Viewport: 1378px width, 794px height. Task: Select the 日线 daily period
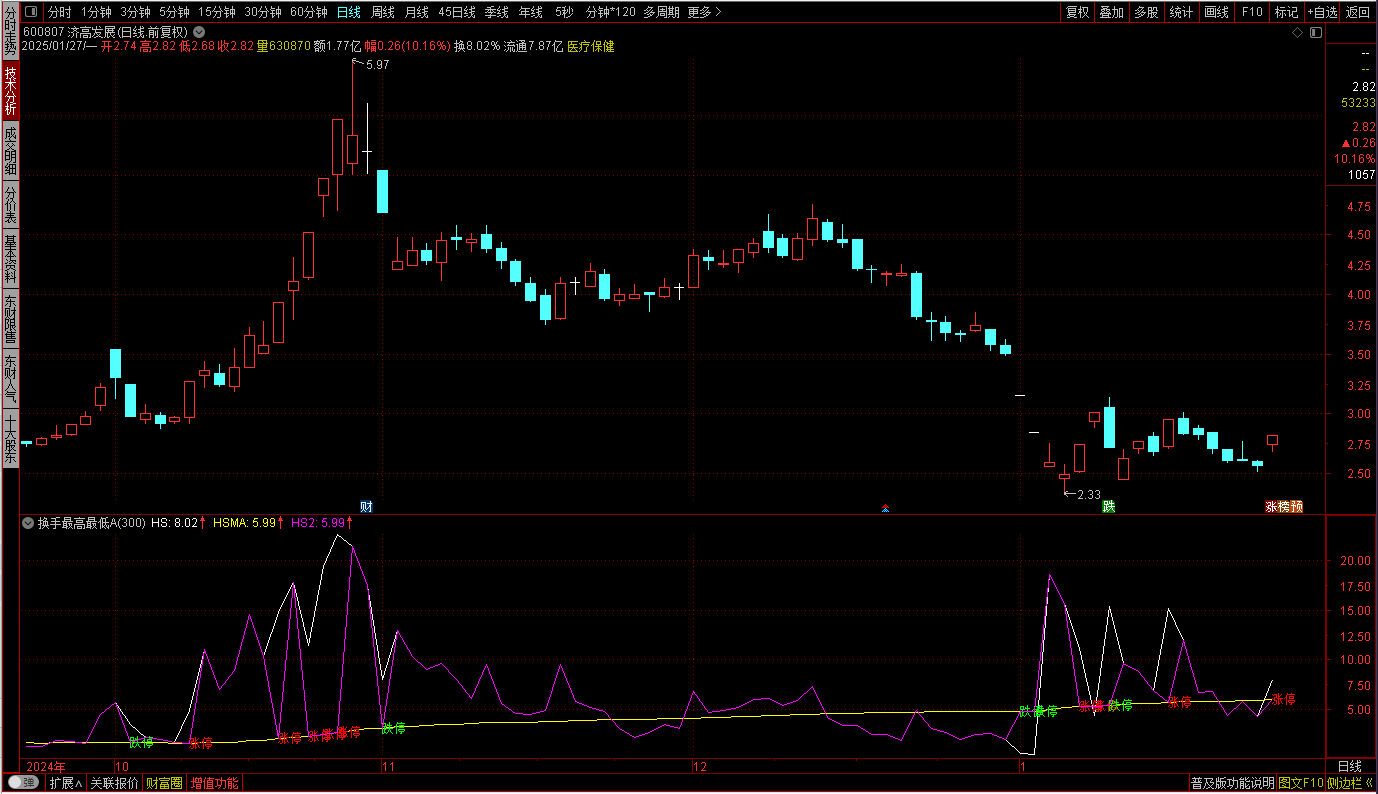click(348, 12)
